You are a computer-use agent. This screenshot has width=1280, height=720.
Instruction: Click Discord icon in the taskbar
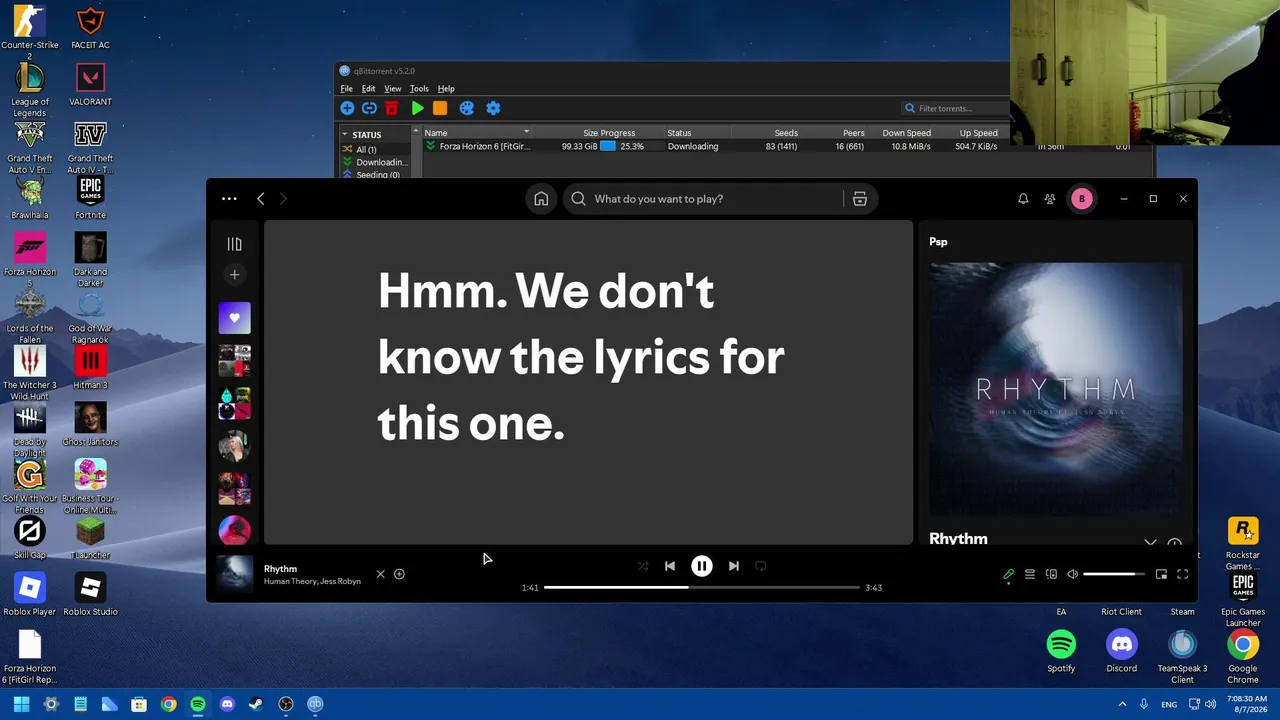227,704
